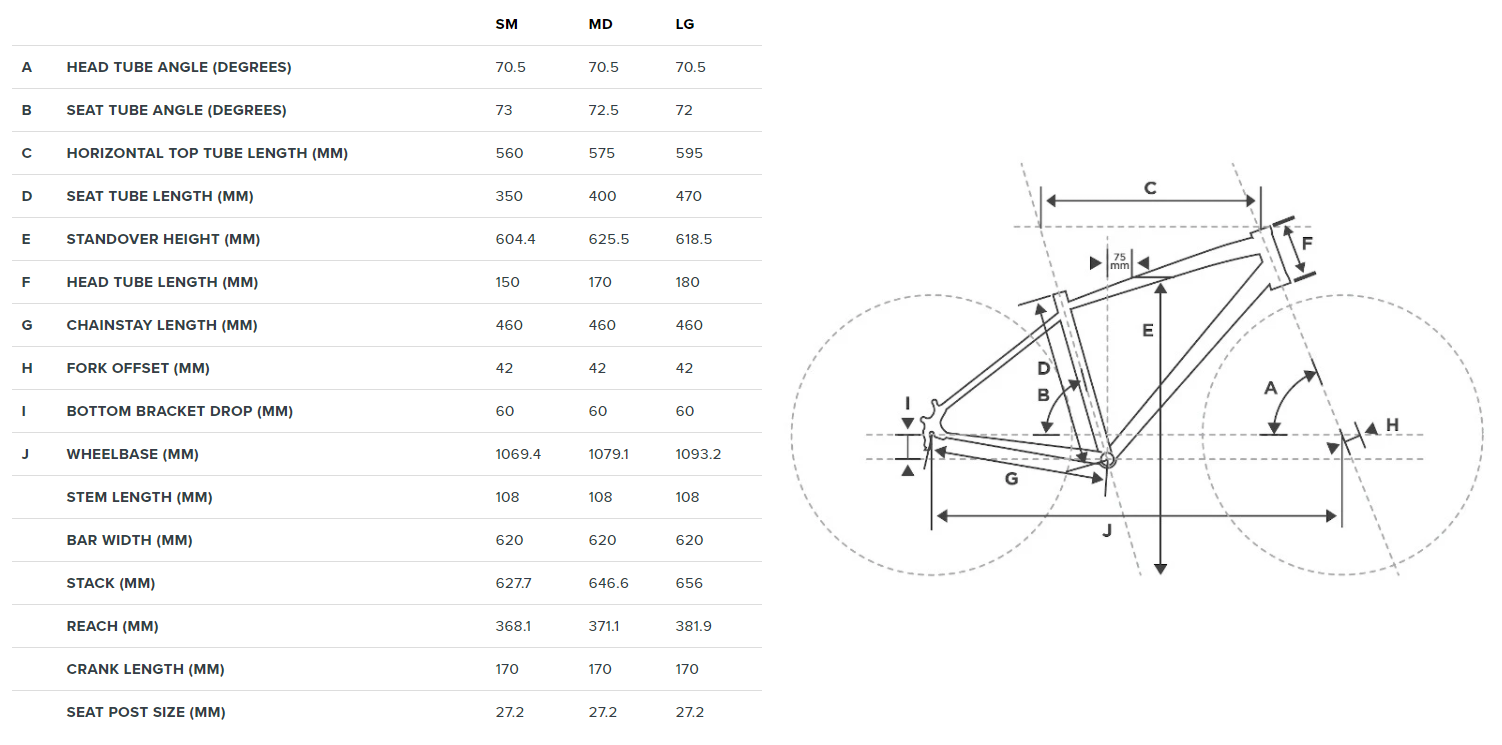
Task: Click the Head Tube Angle row label
Action: tap(179, 67)
